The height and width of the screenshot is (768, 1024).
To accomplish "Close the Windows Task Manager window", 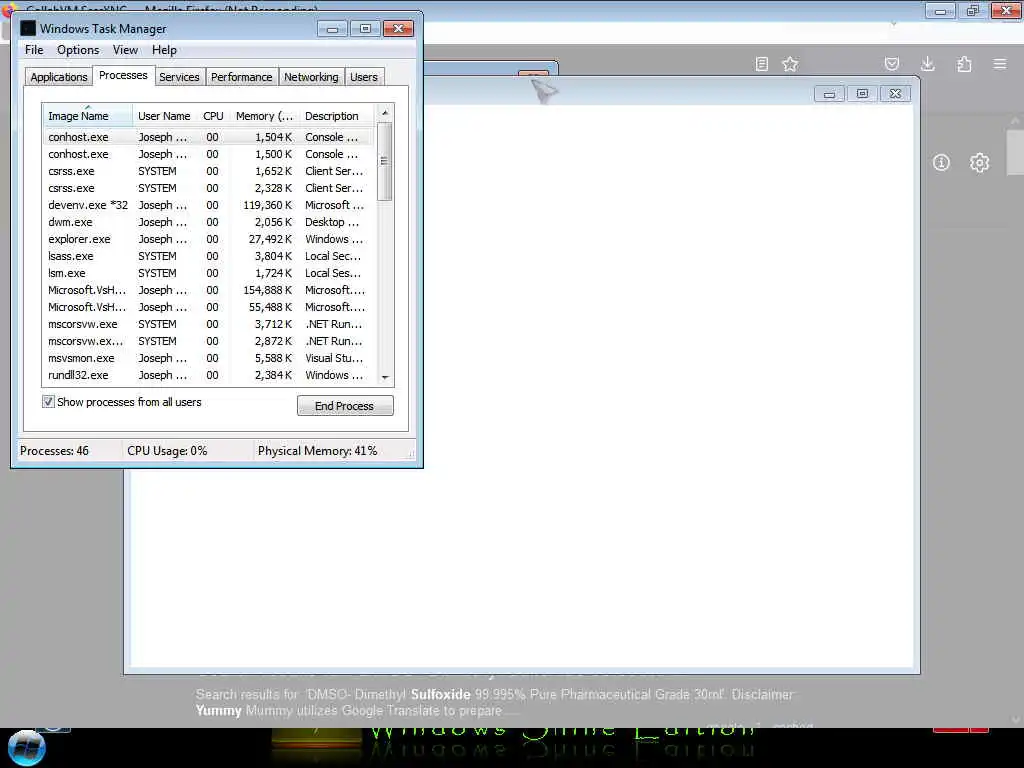I will click(398, 29).
